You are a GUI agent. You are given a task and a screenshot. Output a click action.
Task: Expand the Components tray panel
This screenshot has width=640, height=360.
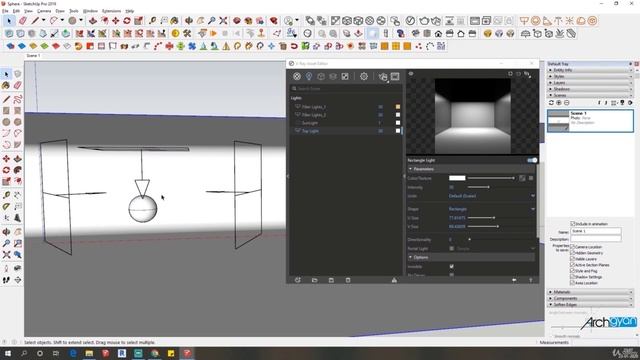pyautogui.click(x=590, y=298)
